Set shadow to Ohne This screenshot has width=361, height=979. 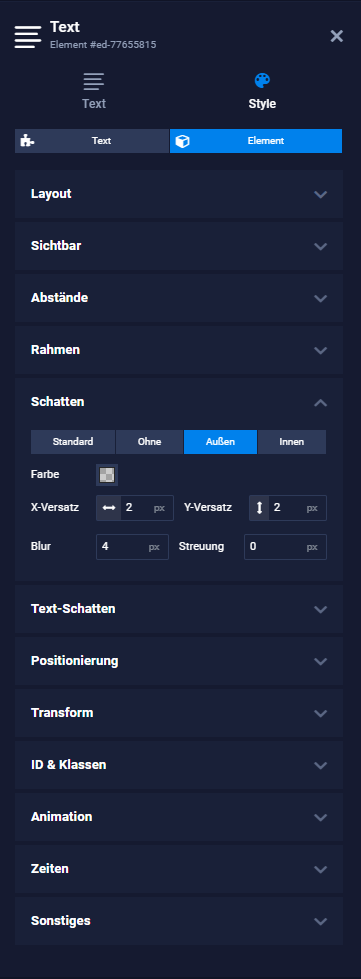click(x=149, y=441)
